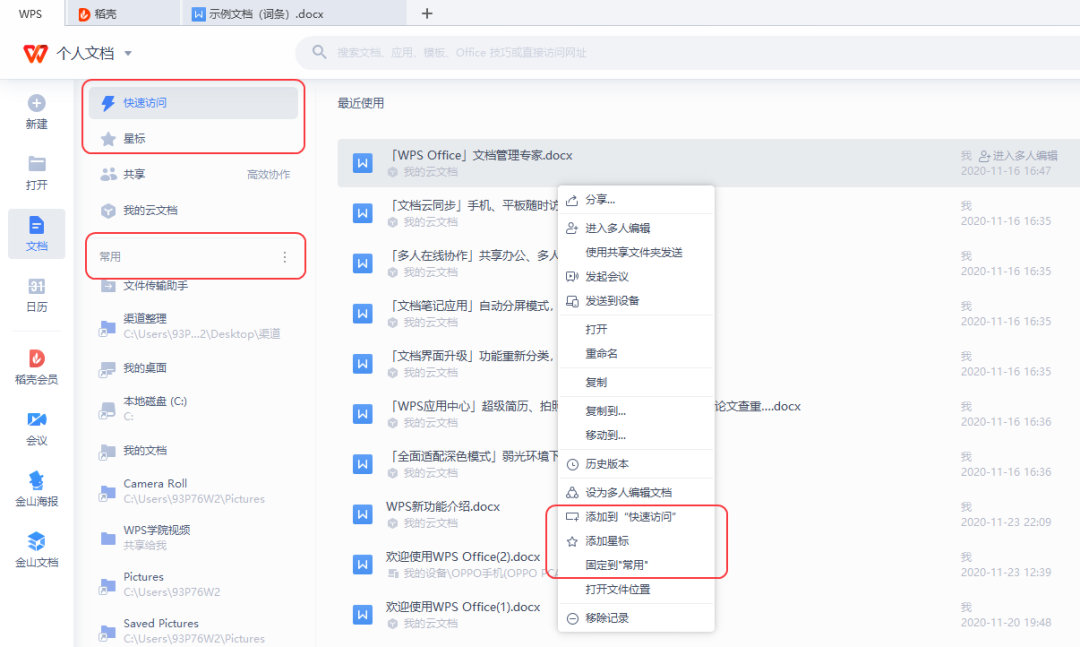Click 进入多人编辑 link on first file row
This screenshot has width=1080, height=647.
[x=1018, y=156]
